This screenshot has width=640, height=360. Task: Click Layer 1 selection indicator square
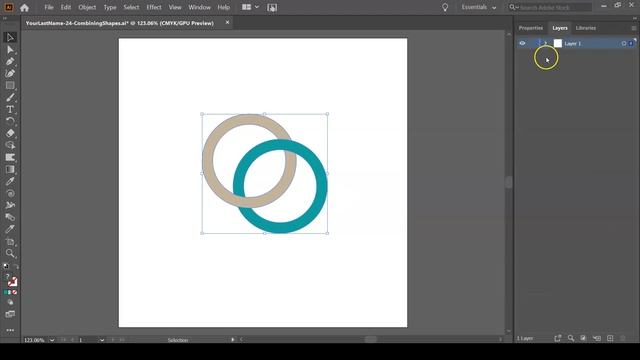(631, 43)
